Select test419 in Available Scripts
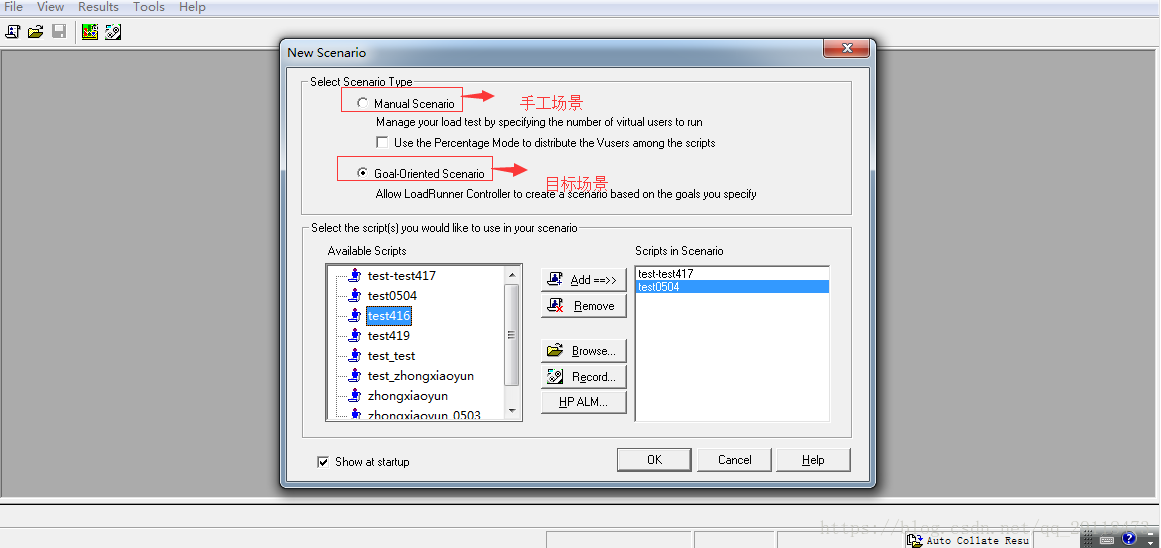The image size is (1161, 548). coord(389,335)
